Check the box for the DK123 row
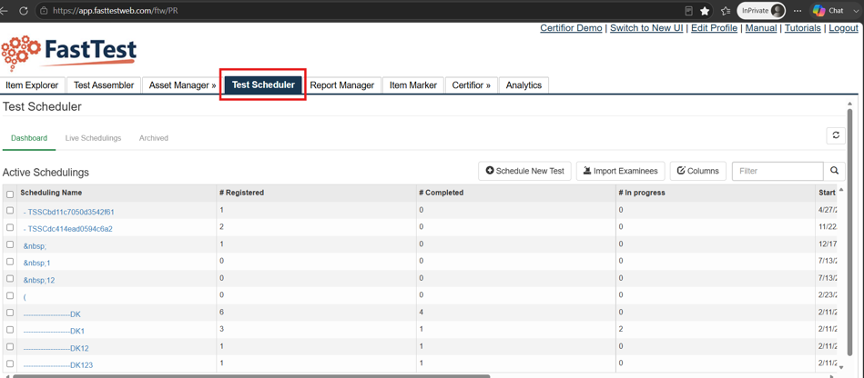 (10, 363)
